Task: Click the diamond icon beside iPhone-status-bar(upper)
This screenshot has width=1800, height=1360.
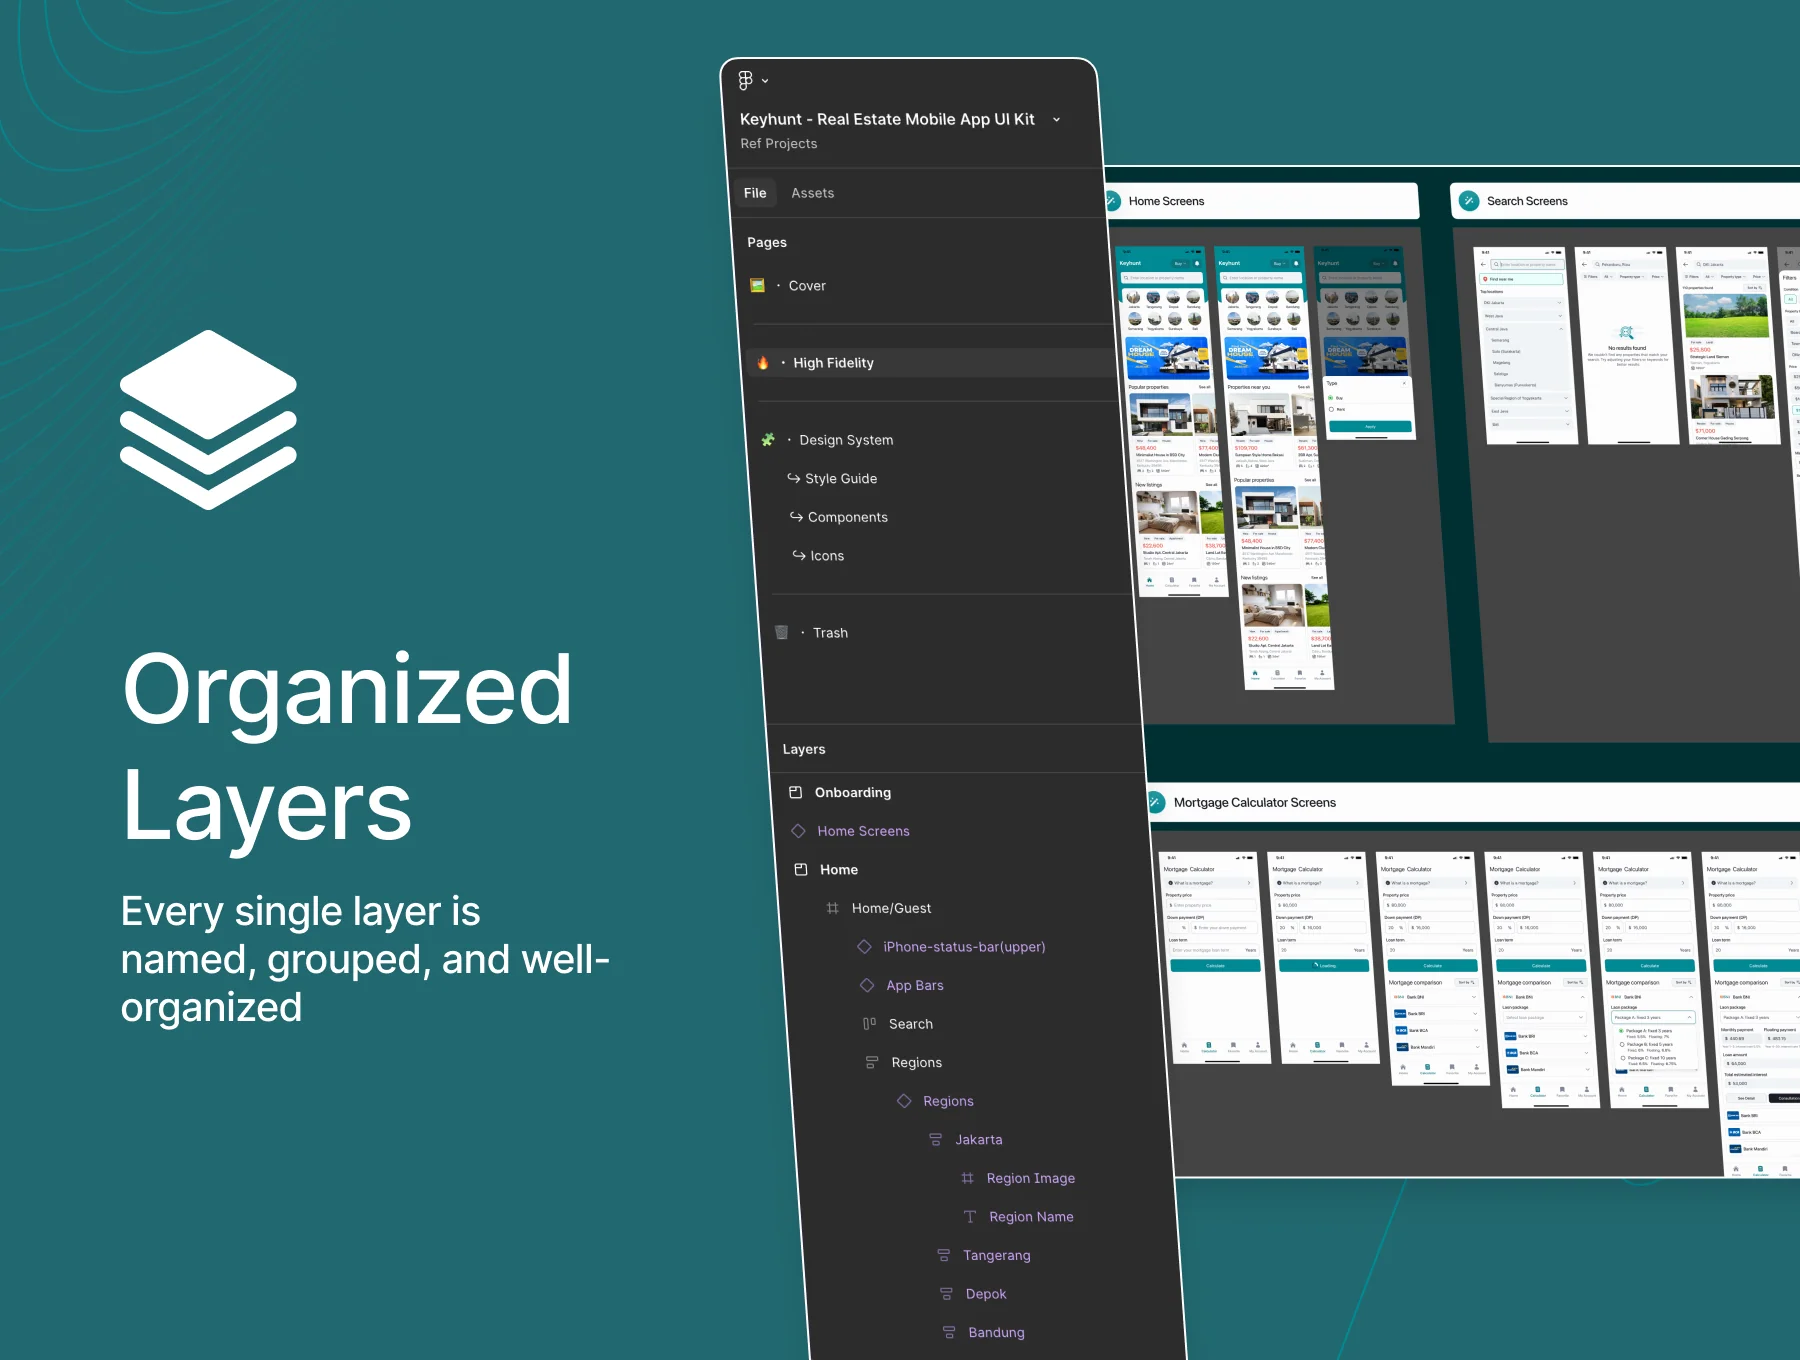Action: 864,946
